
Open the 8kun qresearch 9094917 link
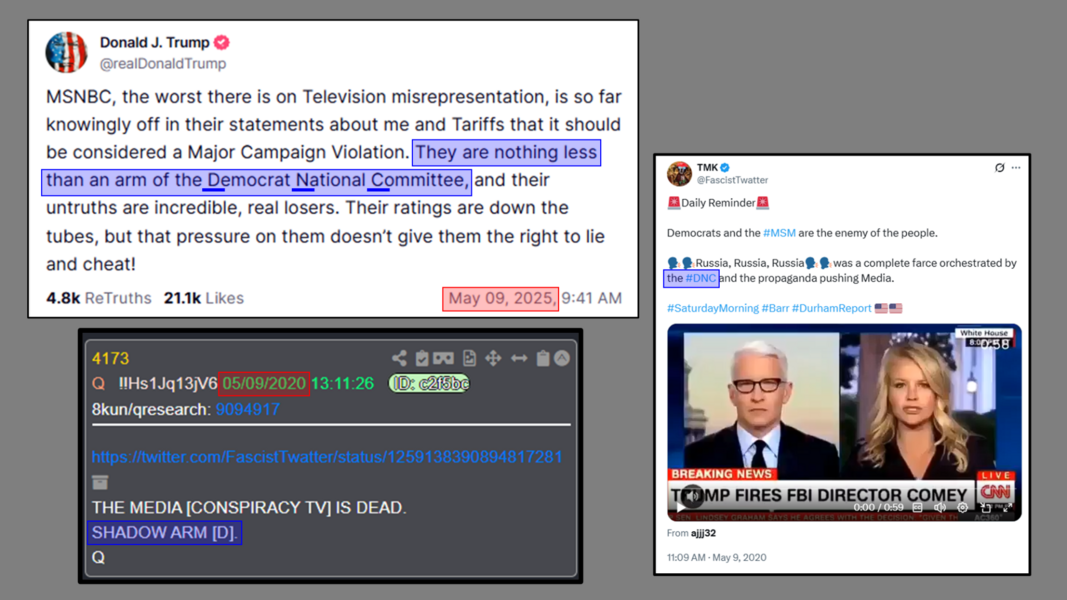point(248,410)
